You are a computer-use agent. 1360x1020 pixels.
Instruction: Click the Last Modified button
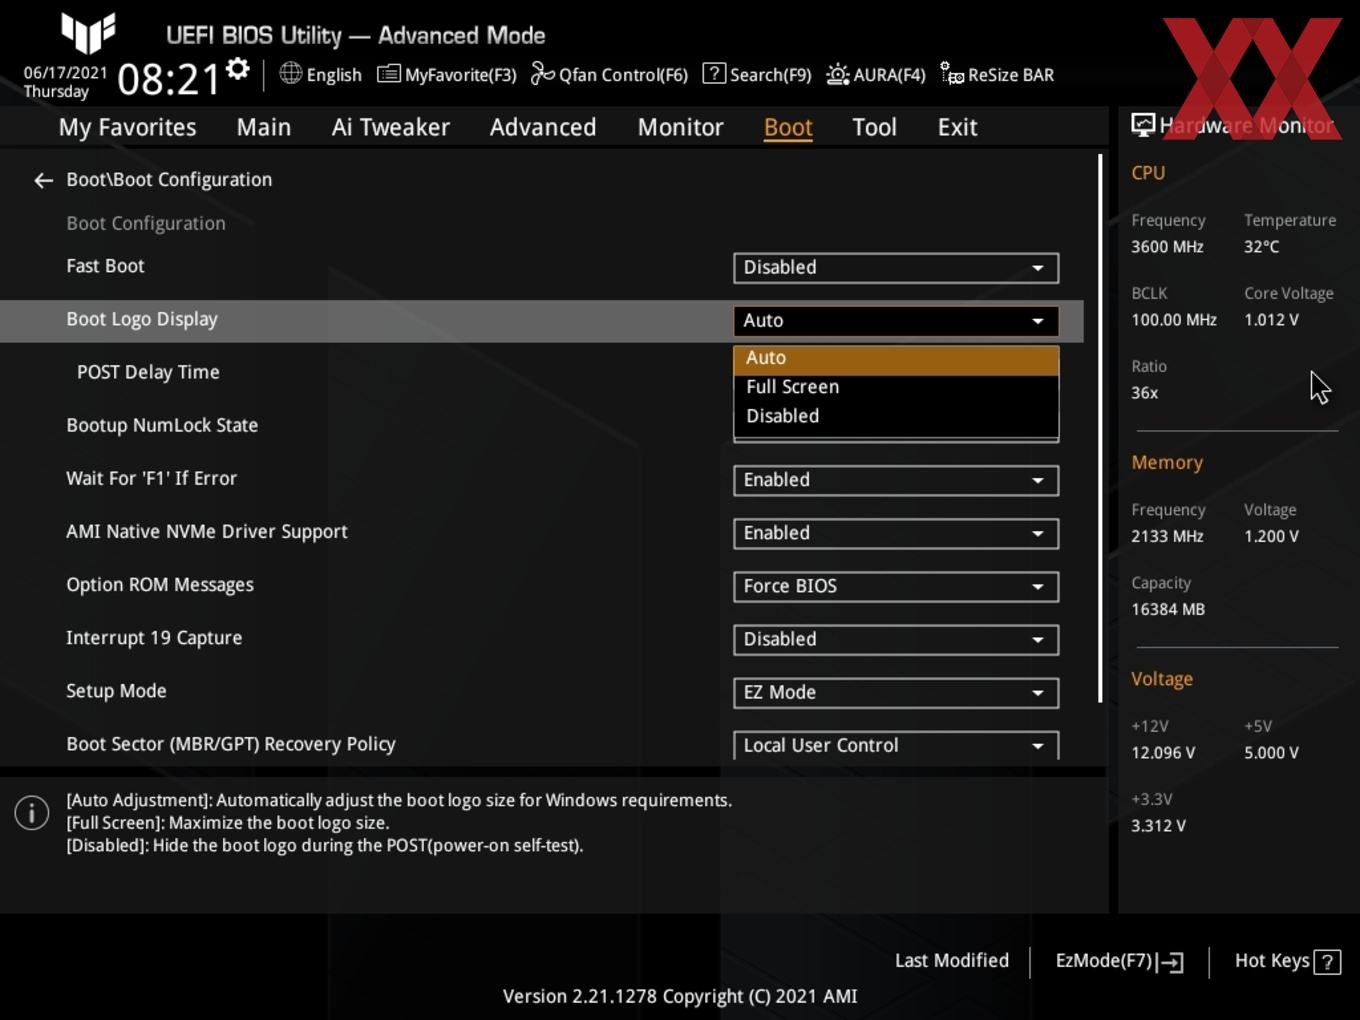pyautogui.click(x=951, y=961)
